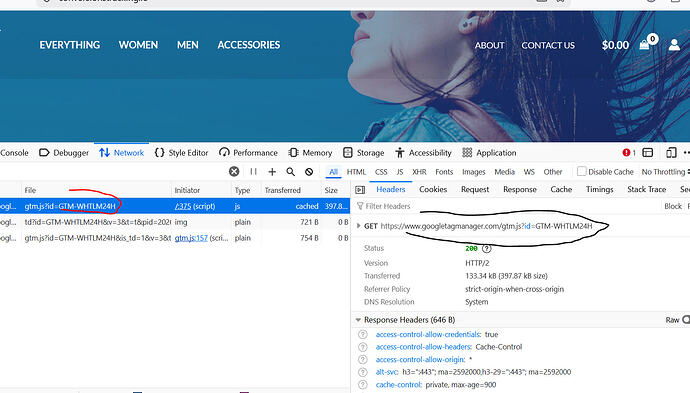This screenshot has height=393, width=690.
Task: Select the iframe picker icon
Action: (x=648, y=153)
